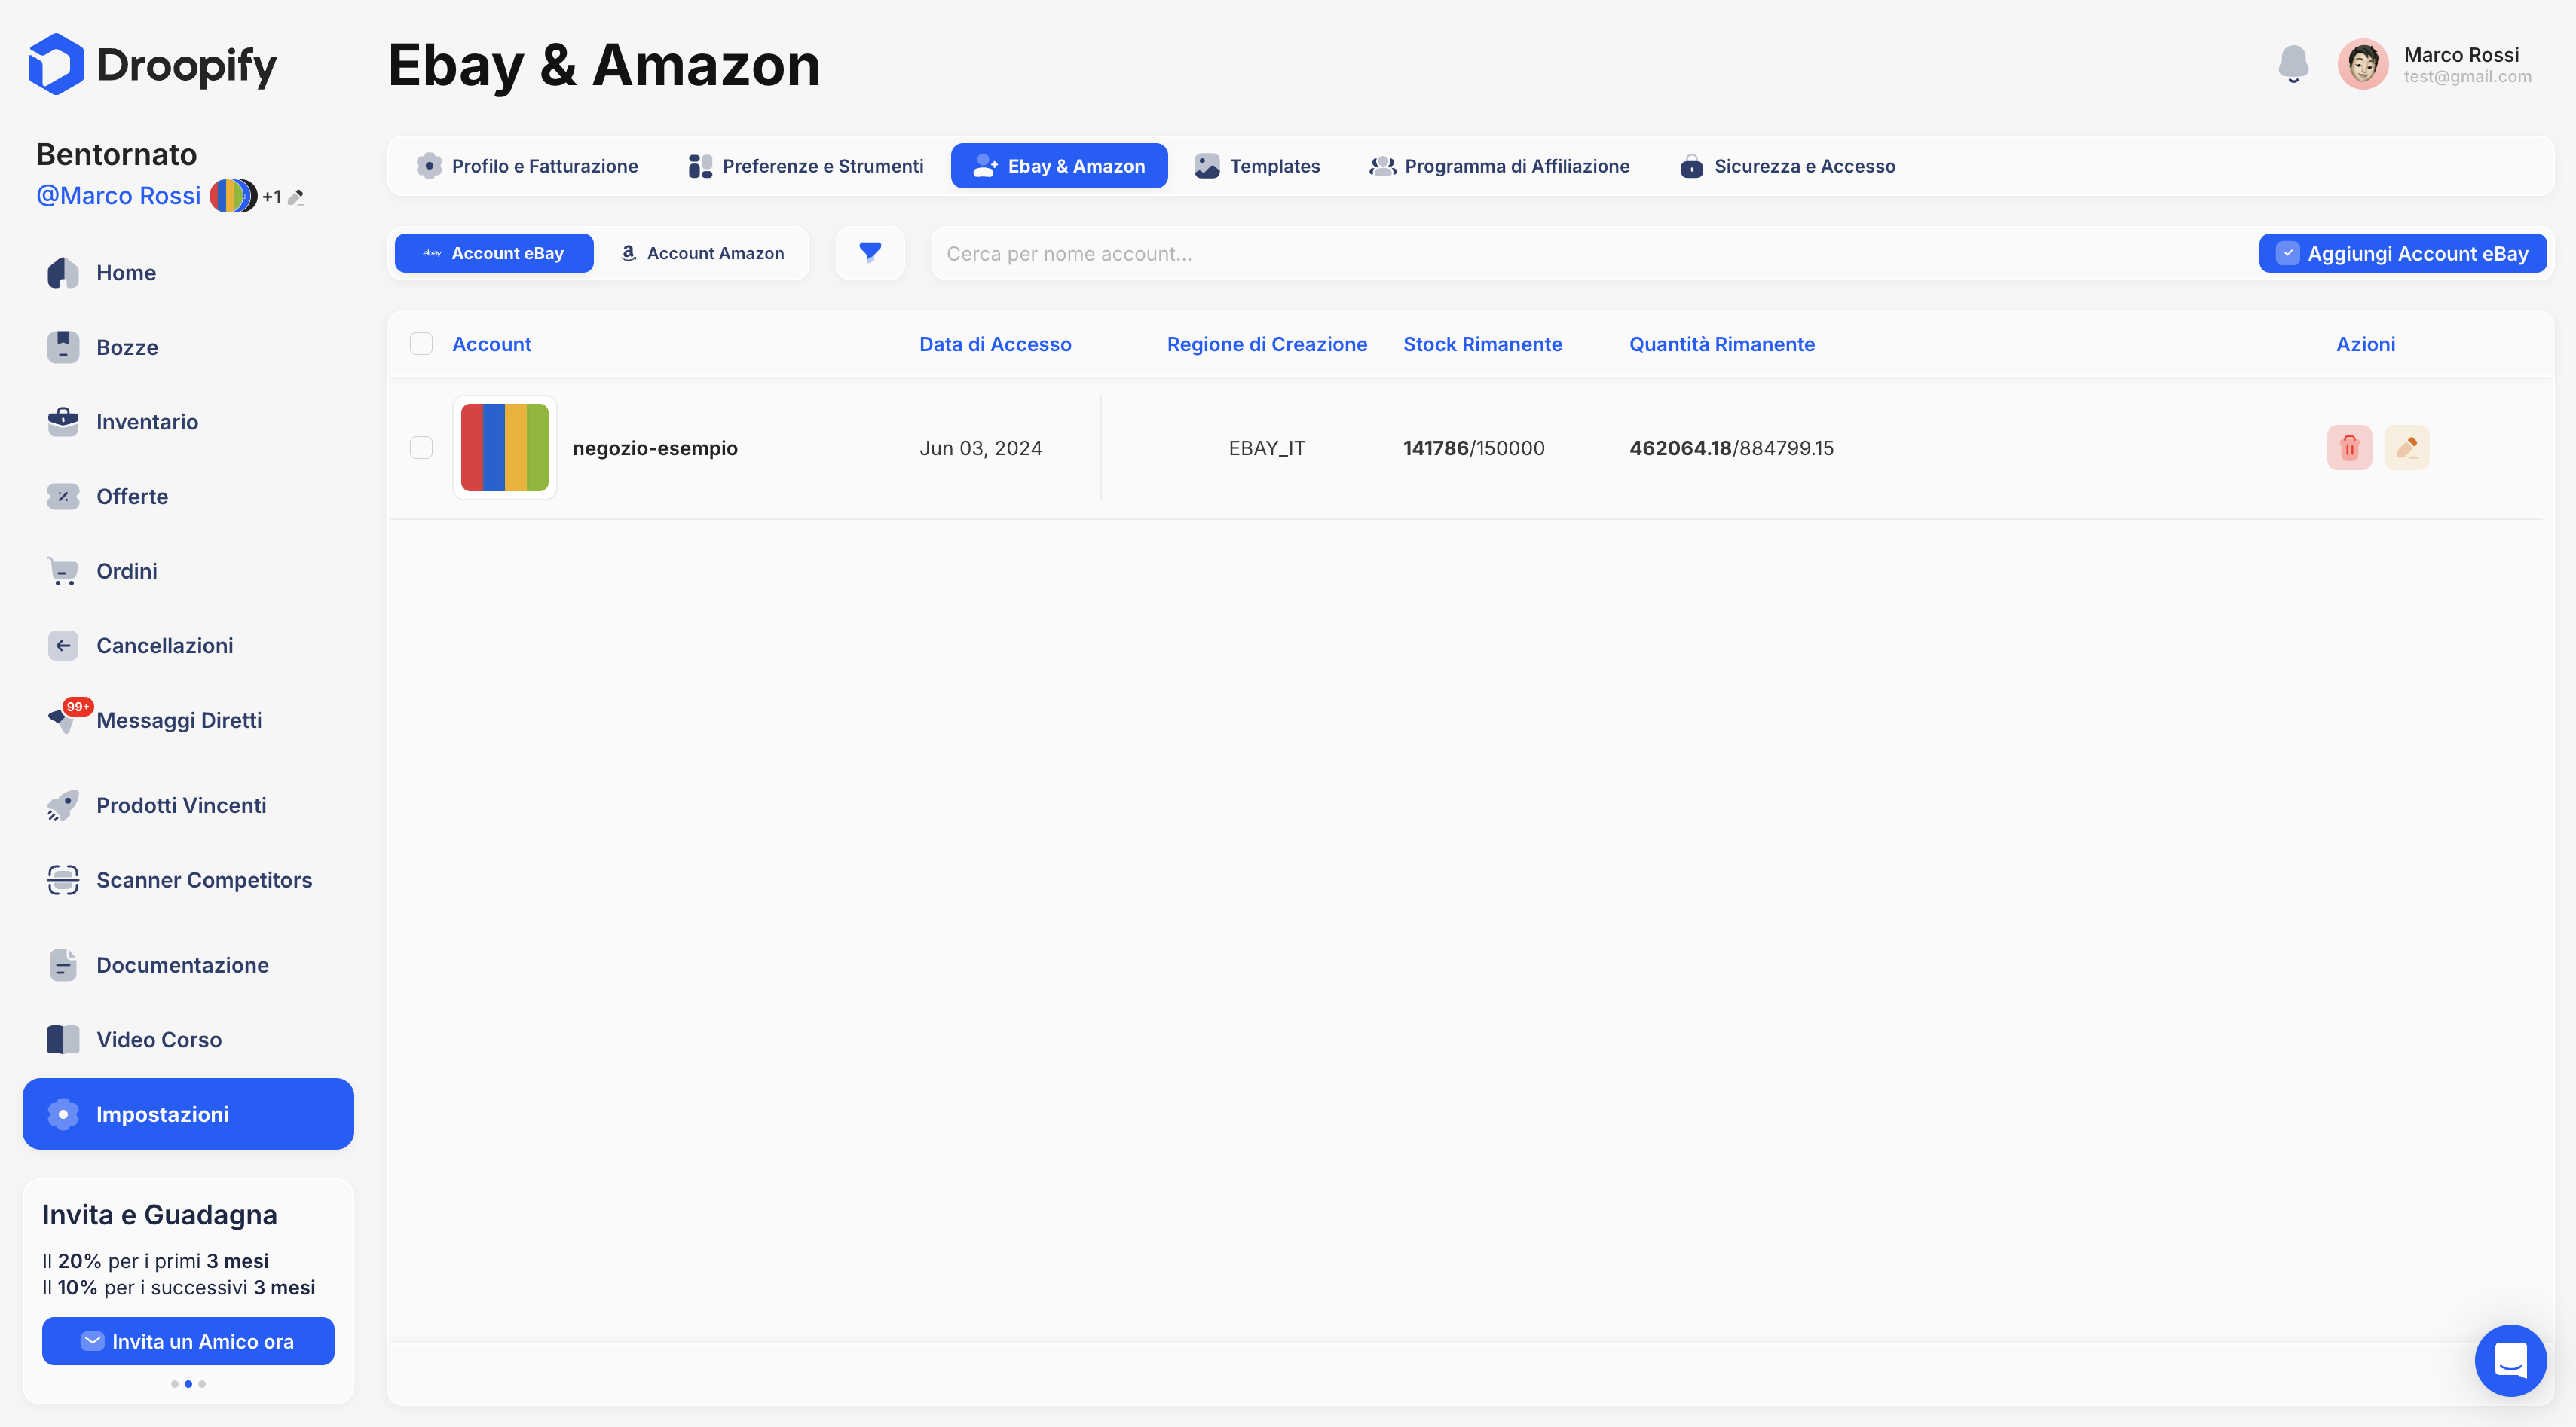The image size is (2576, 1427).
Task: Click the search by account name field
Action: pos(1594,253)
